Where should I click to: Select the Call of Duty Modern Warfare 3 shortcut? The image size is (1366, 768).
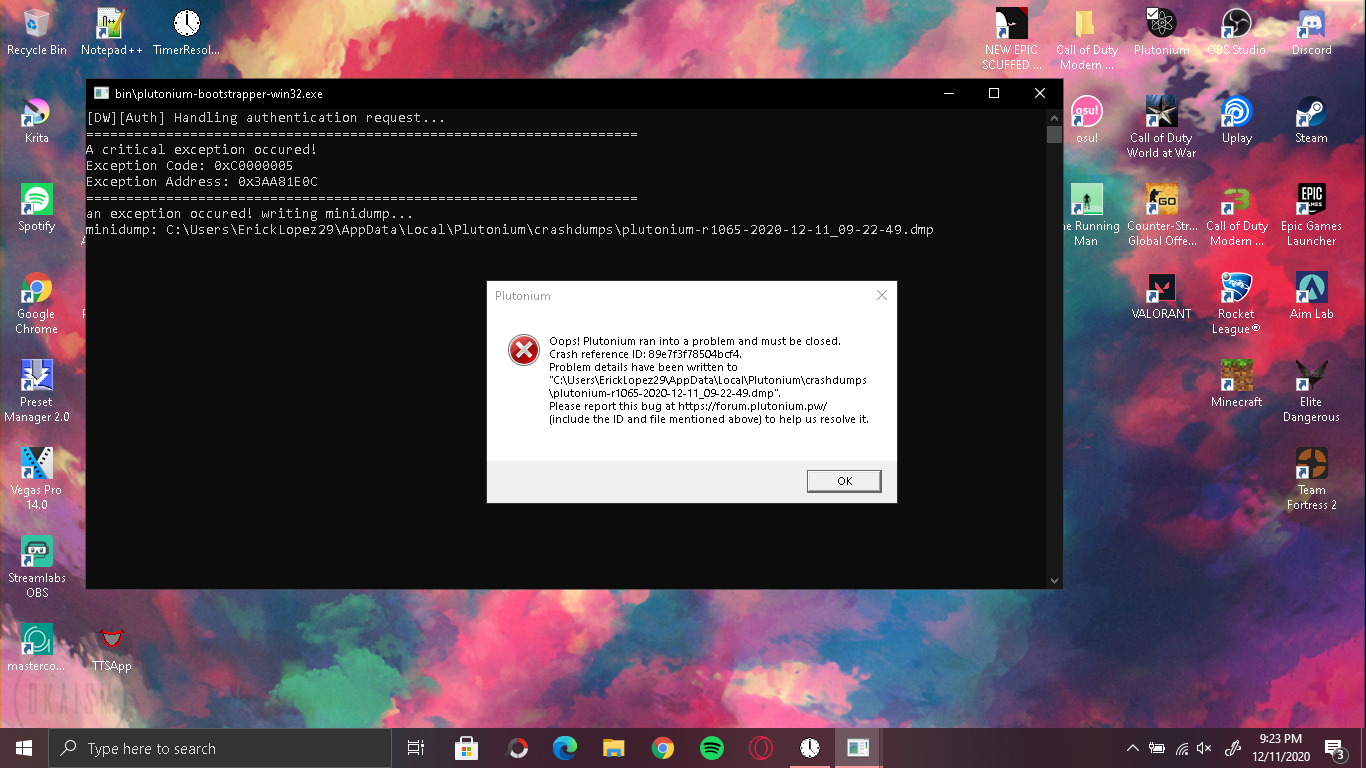pyautogui.click(x=1237, y=216)
